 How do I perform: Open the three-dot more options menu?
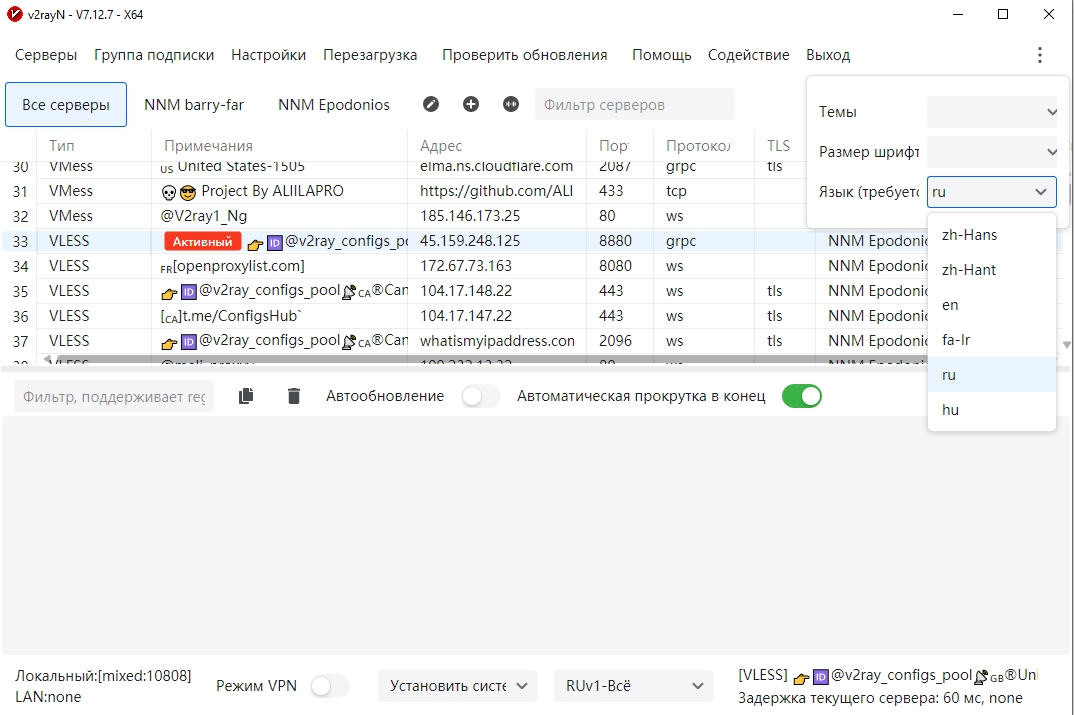(x=1040, y=55)
